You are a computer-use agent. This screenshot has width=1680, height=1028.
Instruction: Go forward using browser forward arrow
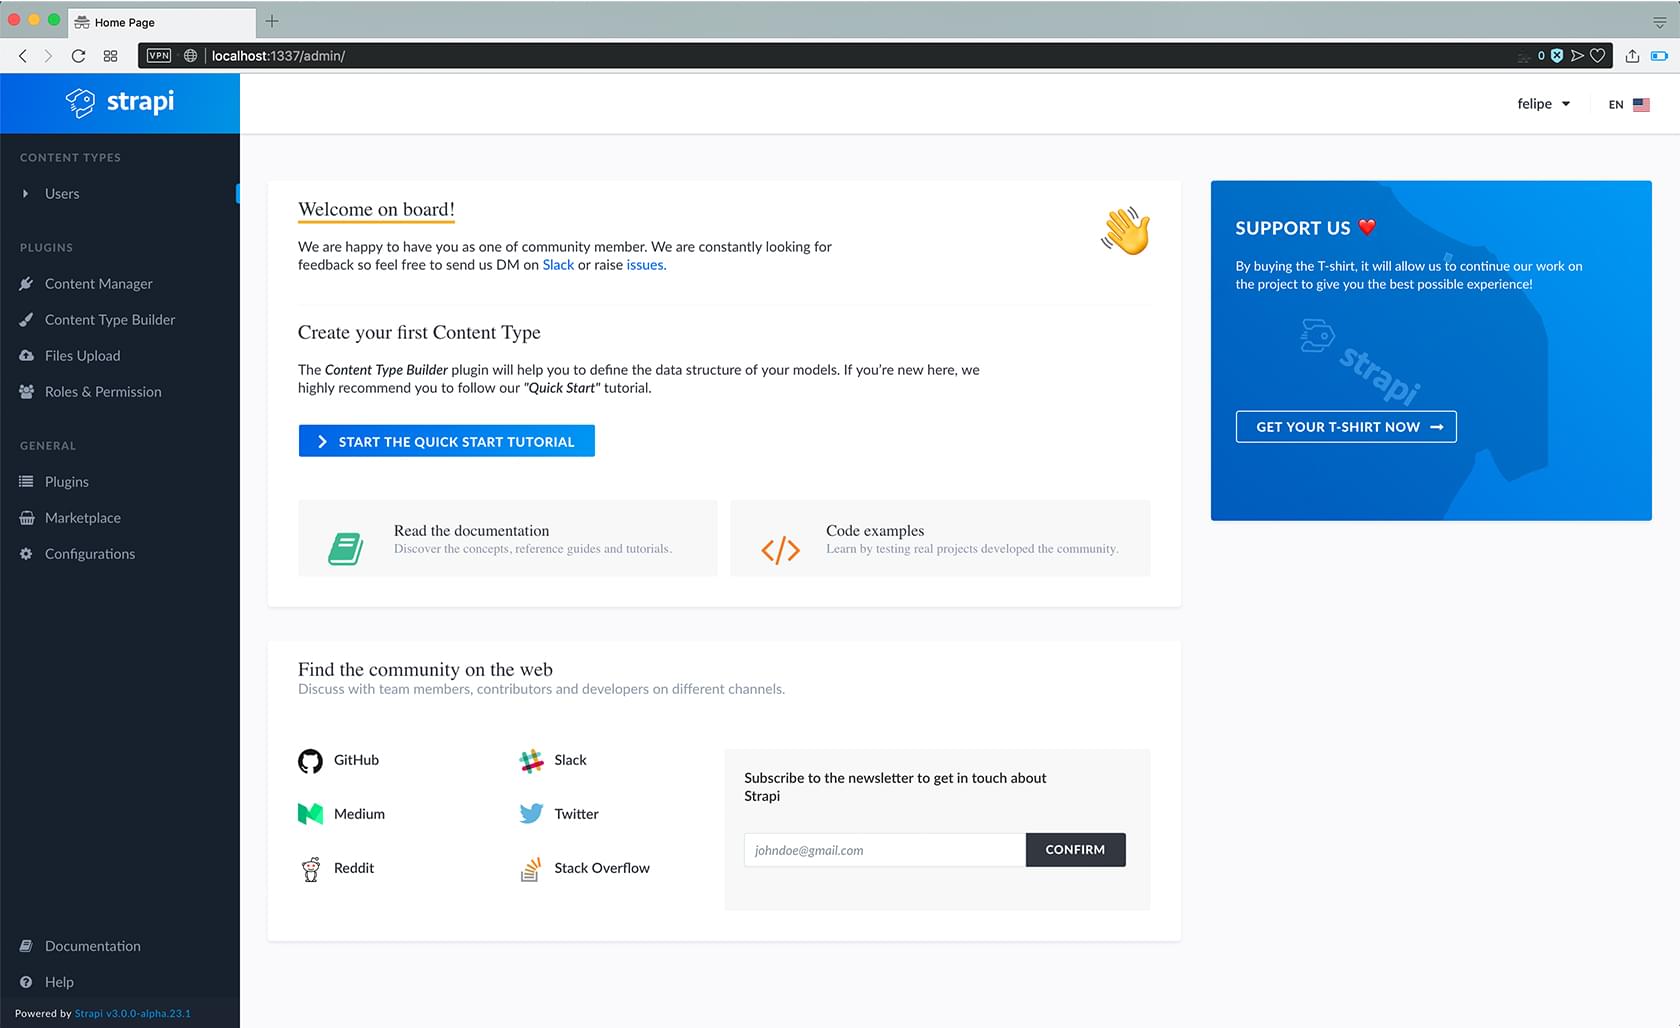[x=48, y=56]
